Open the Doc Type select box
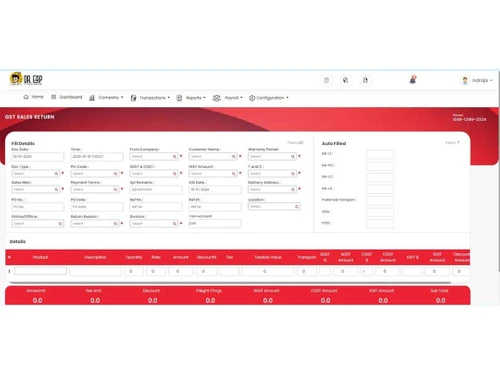 pyautogui.click(x=36, y=174)
